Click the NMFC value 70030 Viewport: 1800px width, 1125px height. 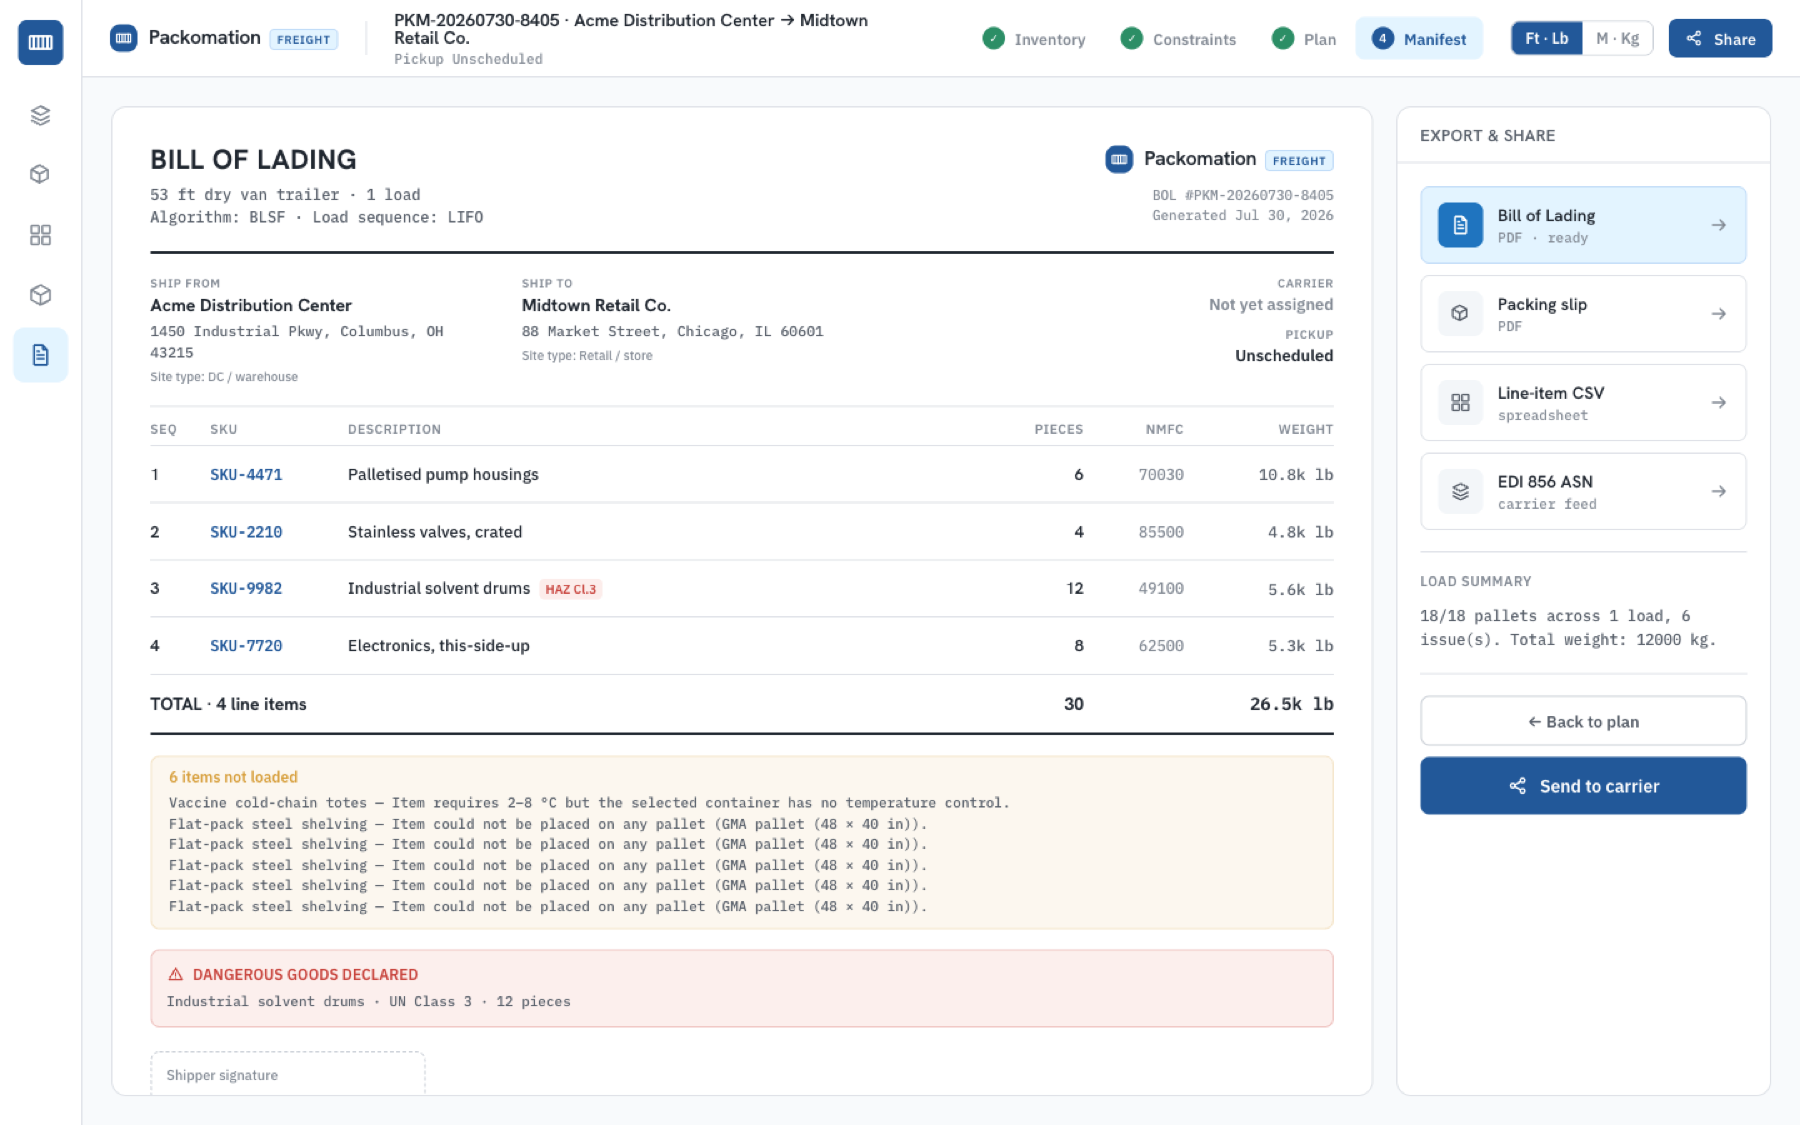(1161, 475)
